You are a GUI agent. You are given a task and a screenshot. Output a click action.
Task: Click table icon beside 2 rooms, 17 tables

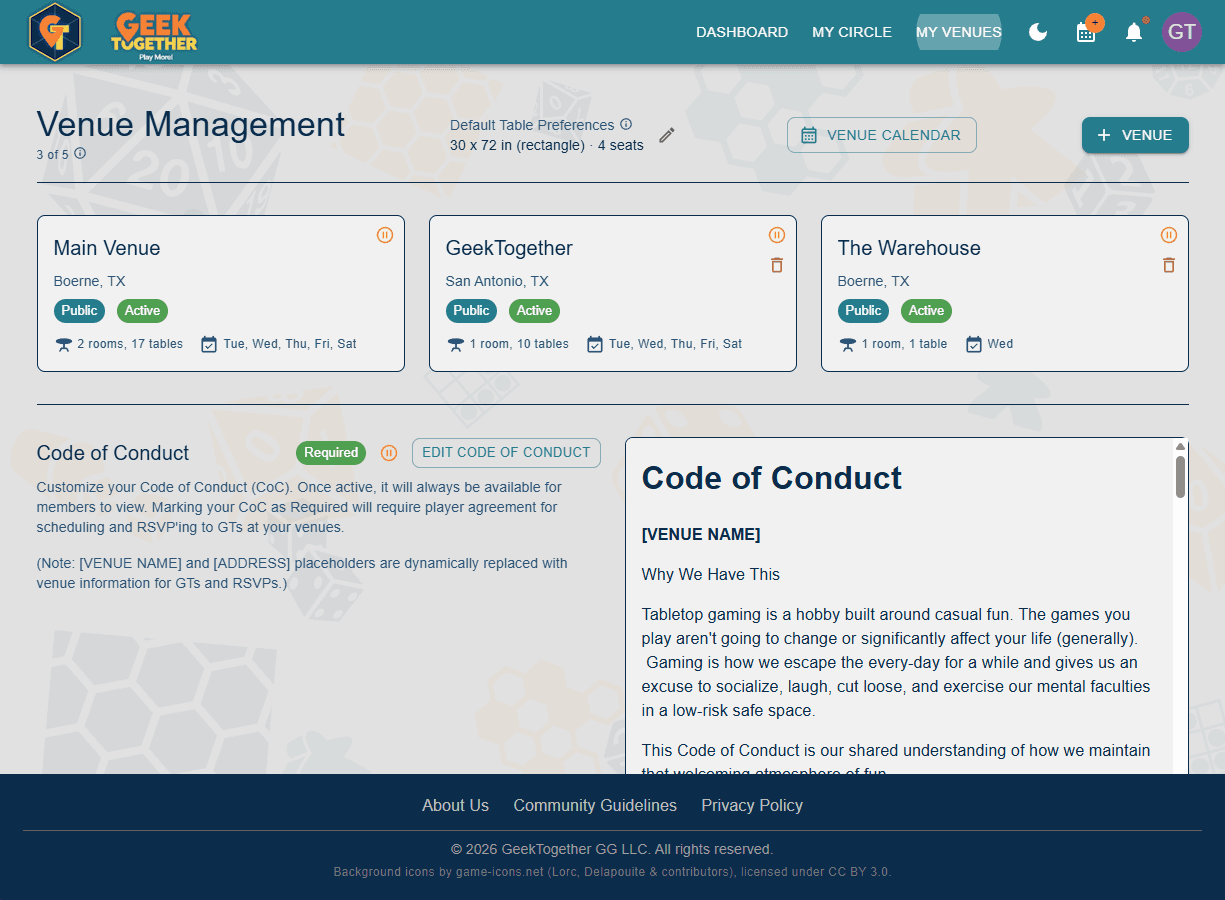point(64,344)
